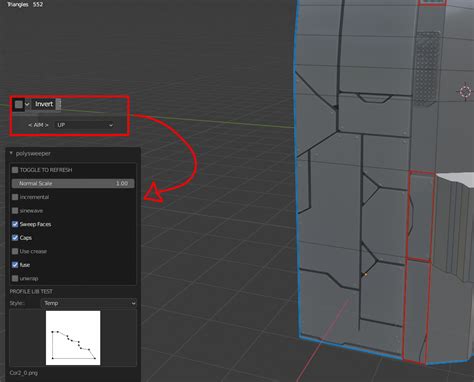Click the gray square icon left of Invert
The height and width of the screenshot is (382, 474).
19,104
